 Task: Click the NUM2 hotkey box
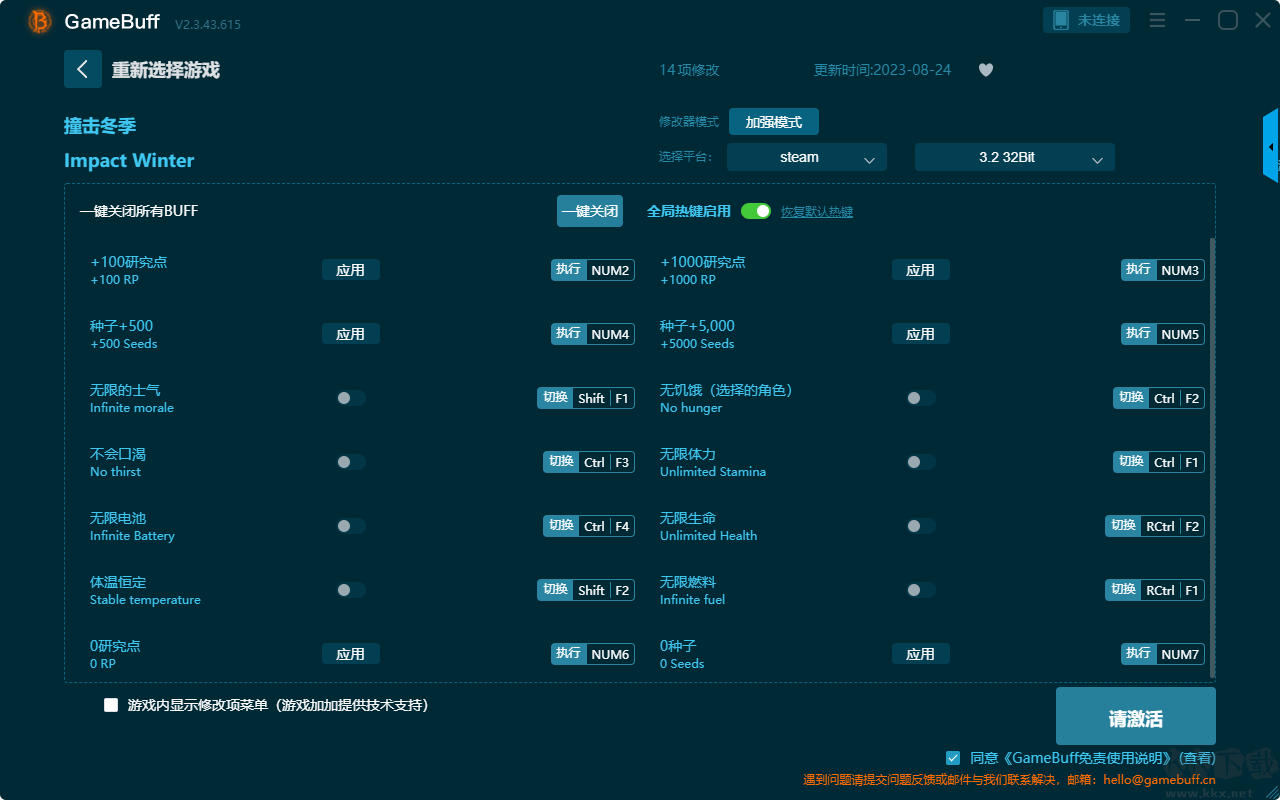click(x=610, y=270)
